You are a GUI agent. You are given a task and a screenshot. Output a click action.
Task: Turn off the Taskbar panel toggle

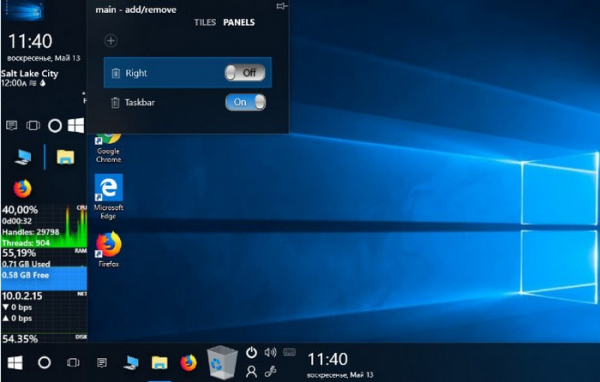245,102
